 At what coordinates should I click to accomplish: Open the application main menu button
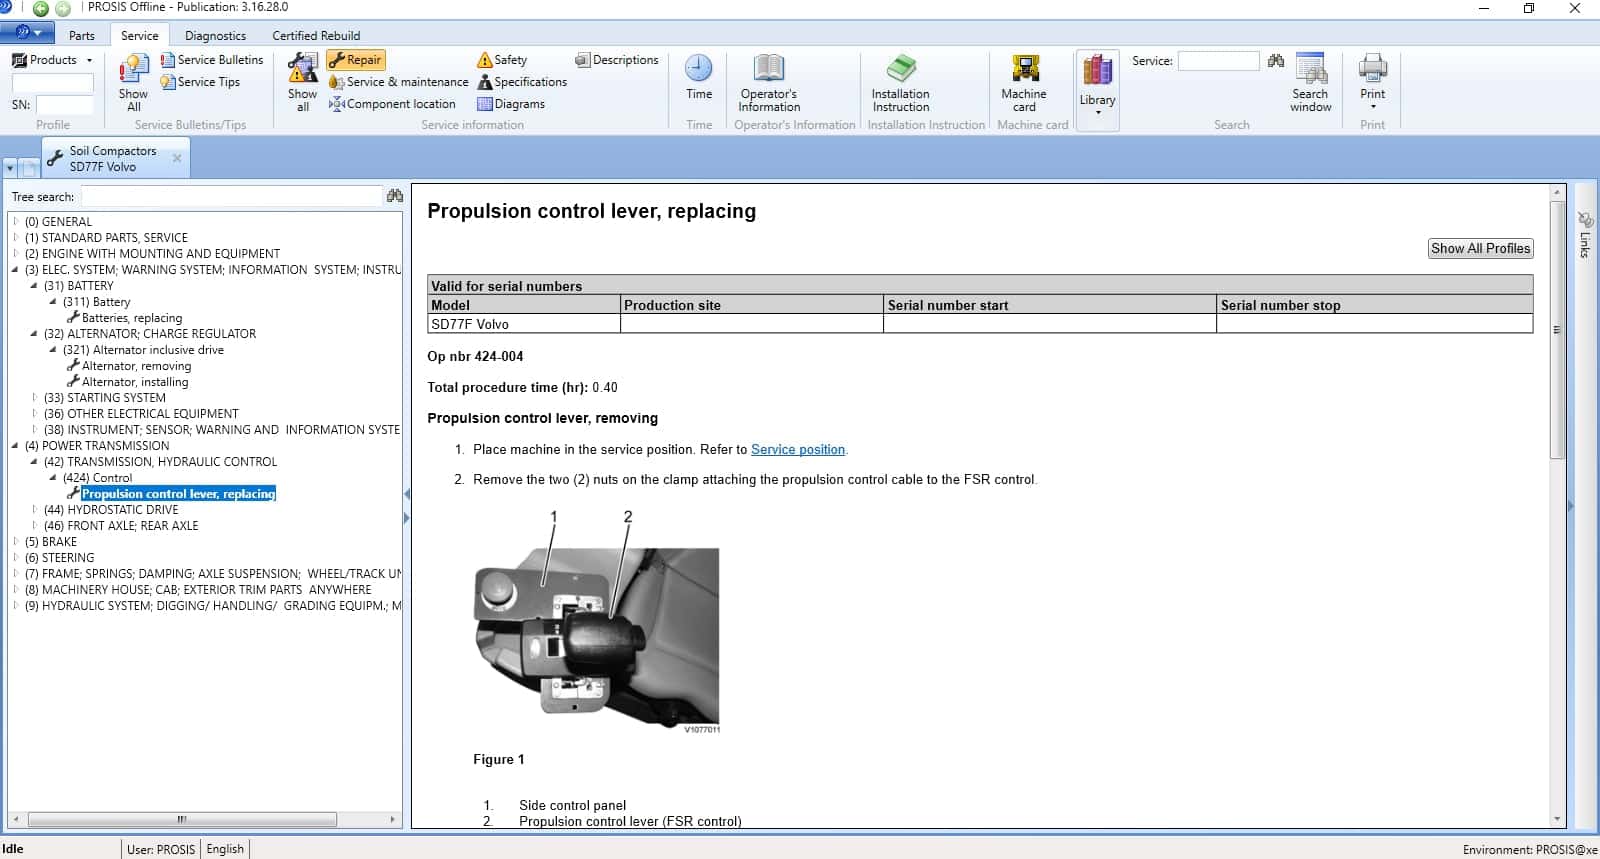27,34
